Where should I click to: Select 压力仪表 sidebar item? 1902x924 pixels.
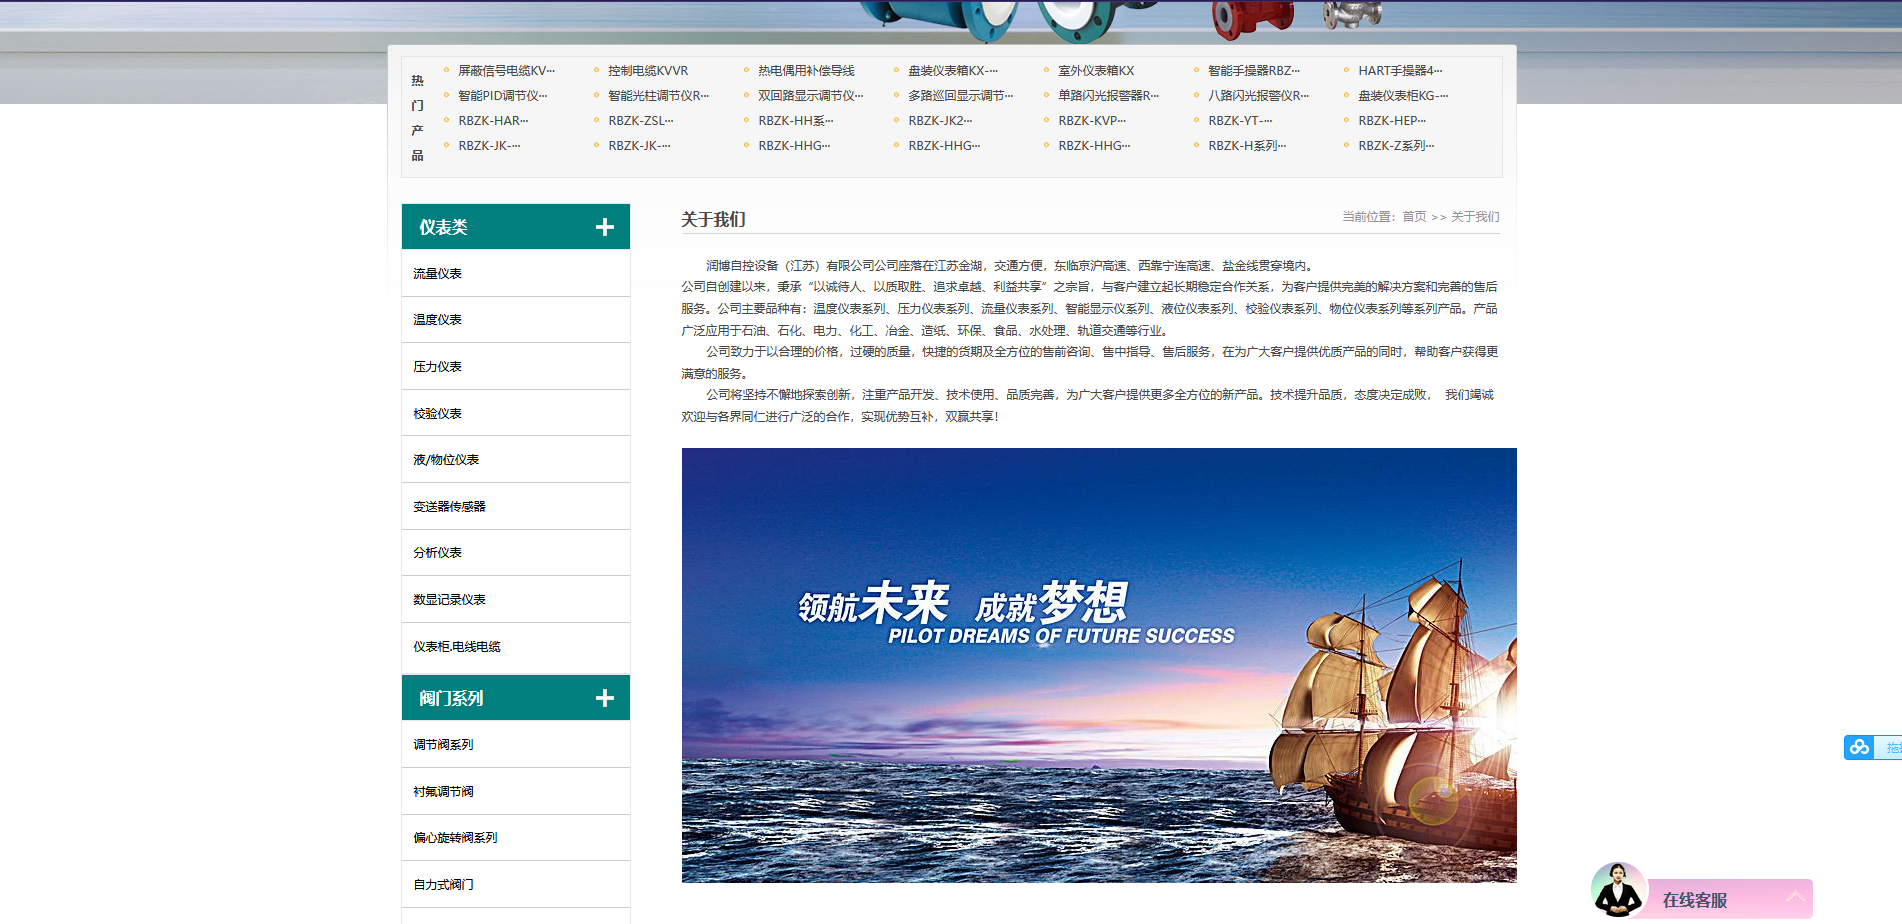(437, 367)
